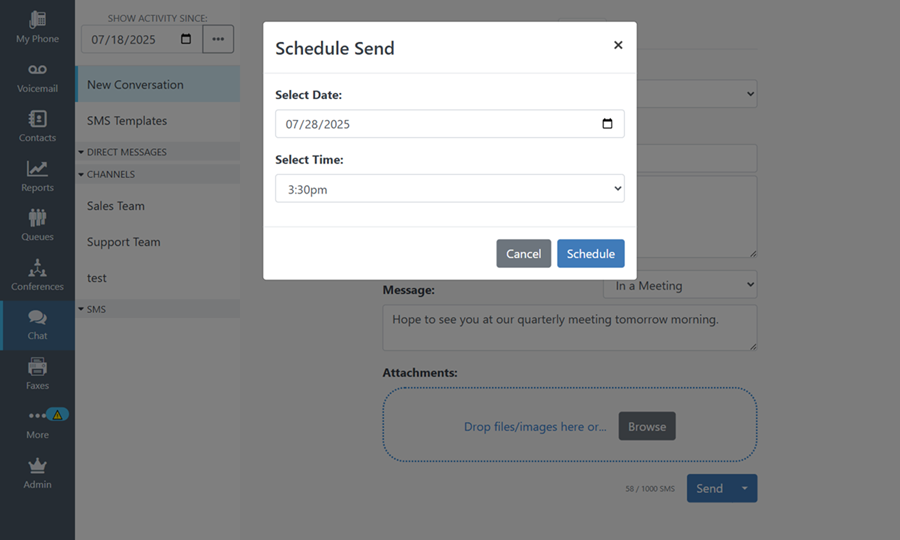Viewport: 900px width, 540px height.
Task: Open the Reports section
Action: tap(37, 175)
